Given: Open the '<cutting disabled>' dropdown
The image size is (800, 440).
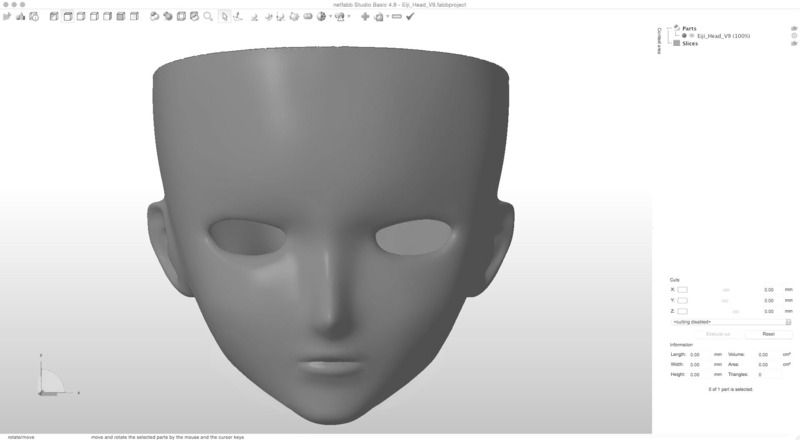Looking at the screenshot, I should point(731,322).
